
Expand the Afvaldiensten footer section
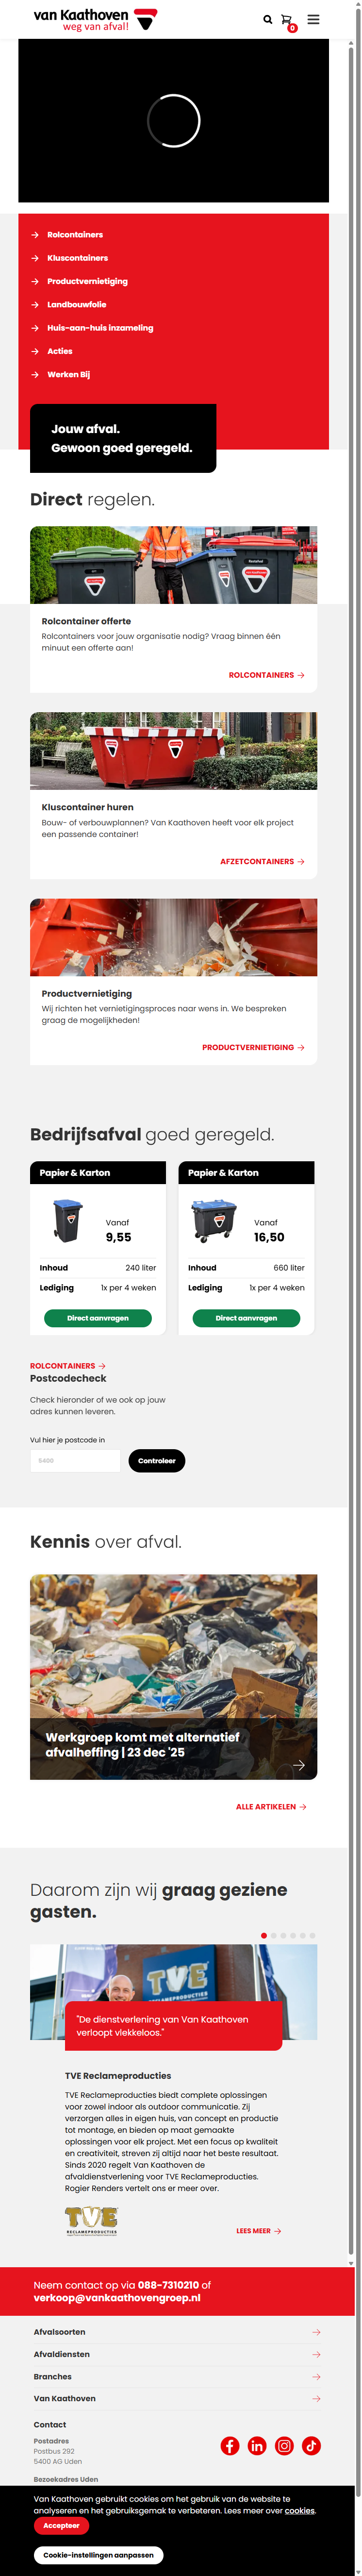pos(174,2353)
